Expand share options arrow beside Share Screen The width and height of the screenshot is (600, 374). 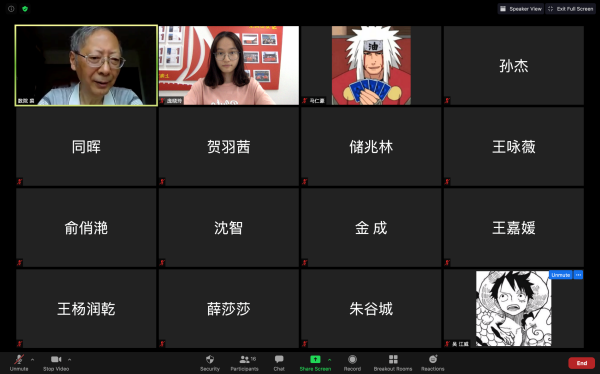pos(329,359)
